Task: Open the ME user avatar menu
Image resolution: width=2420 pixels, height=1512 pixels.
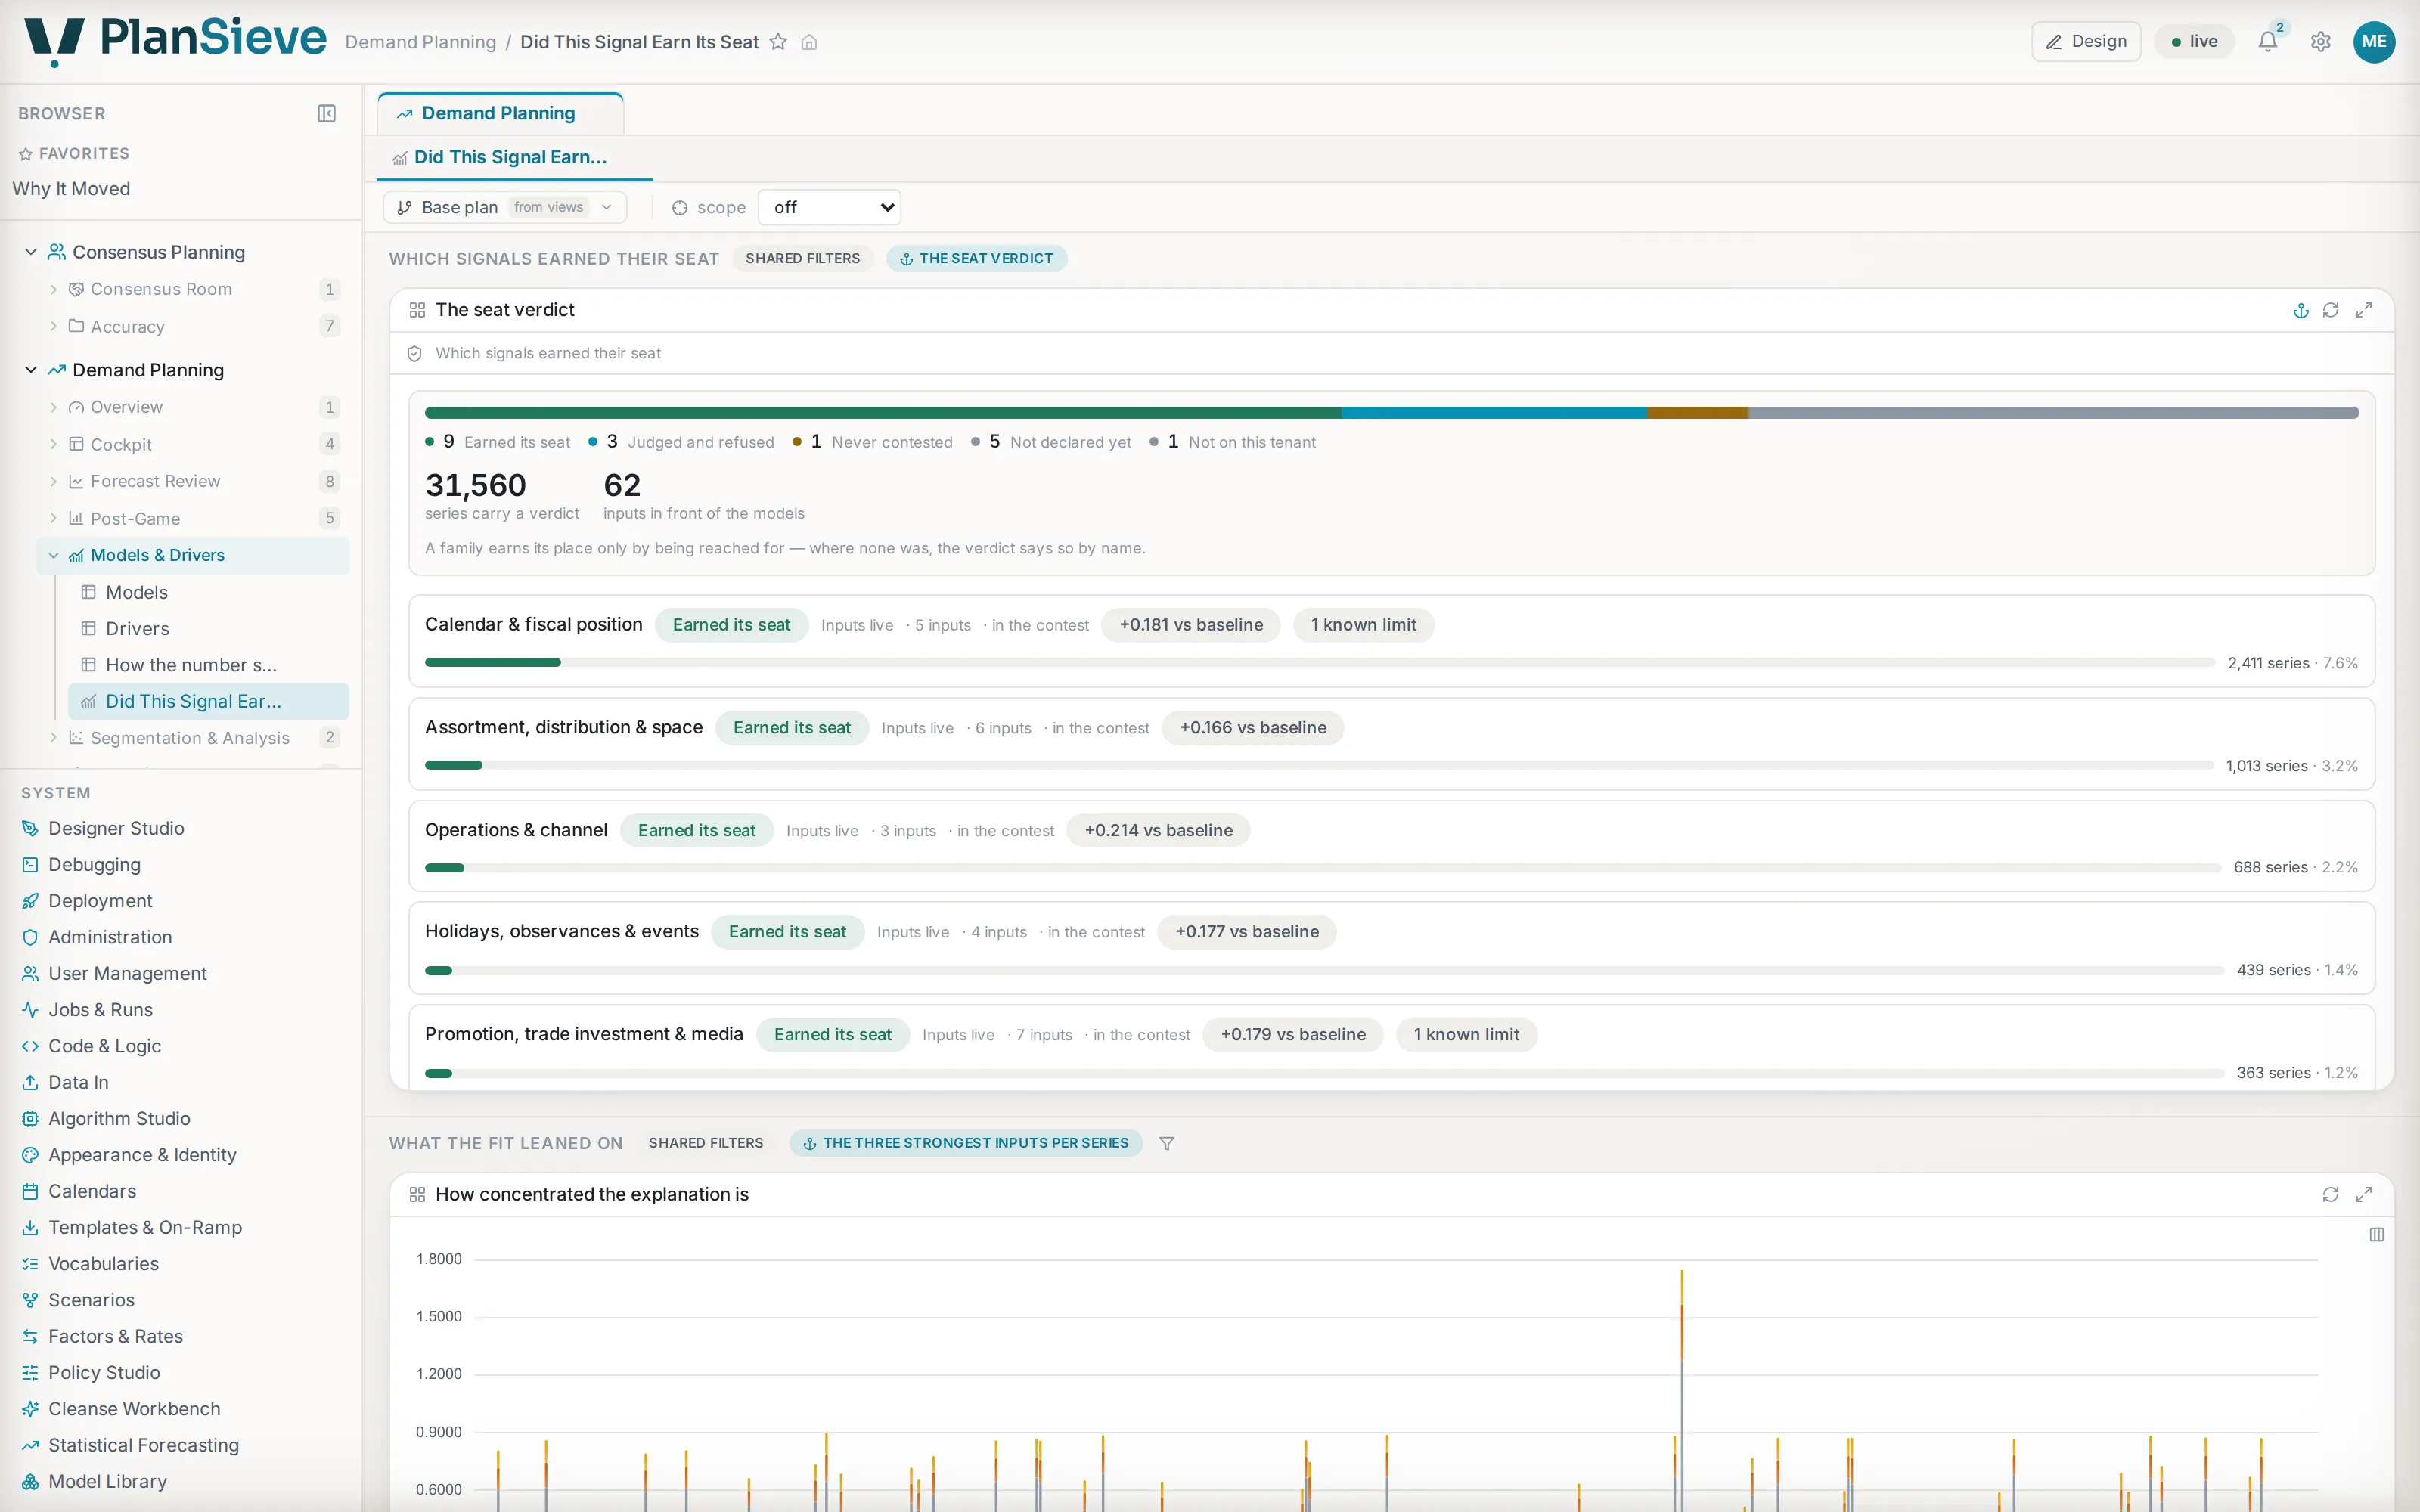Action: point(2373,41)
